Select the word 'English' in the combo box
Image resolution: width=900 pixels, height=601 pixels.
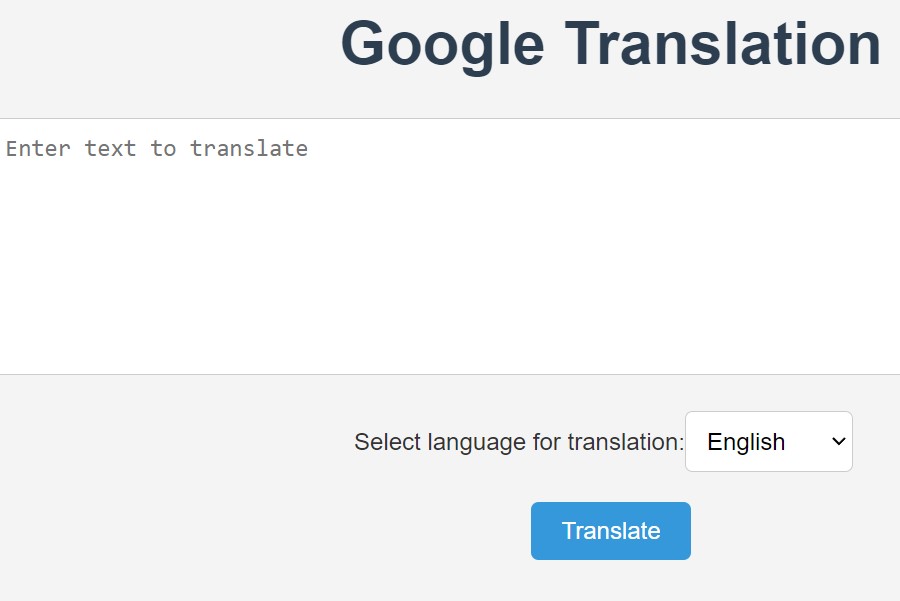click(746, 442)
